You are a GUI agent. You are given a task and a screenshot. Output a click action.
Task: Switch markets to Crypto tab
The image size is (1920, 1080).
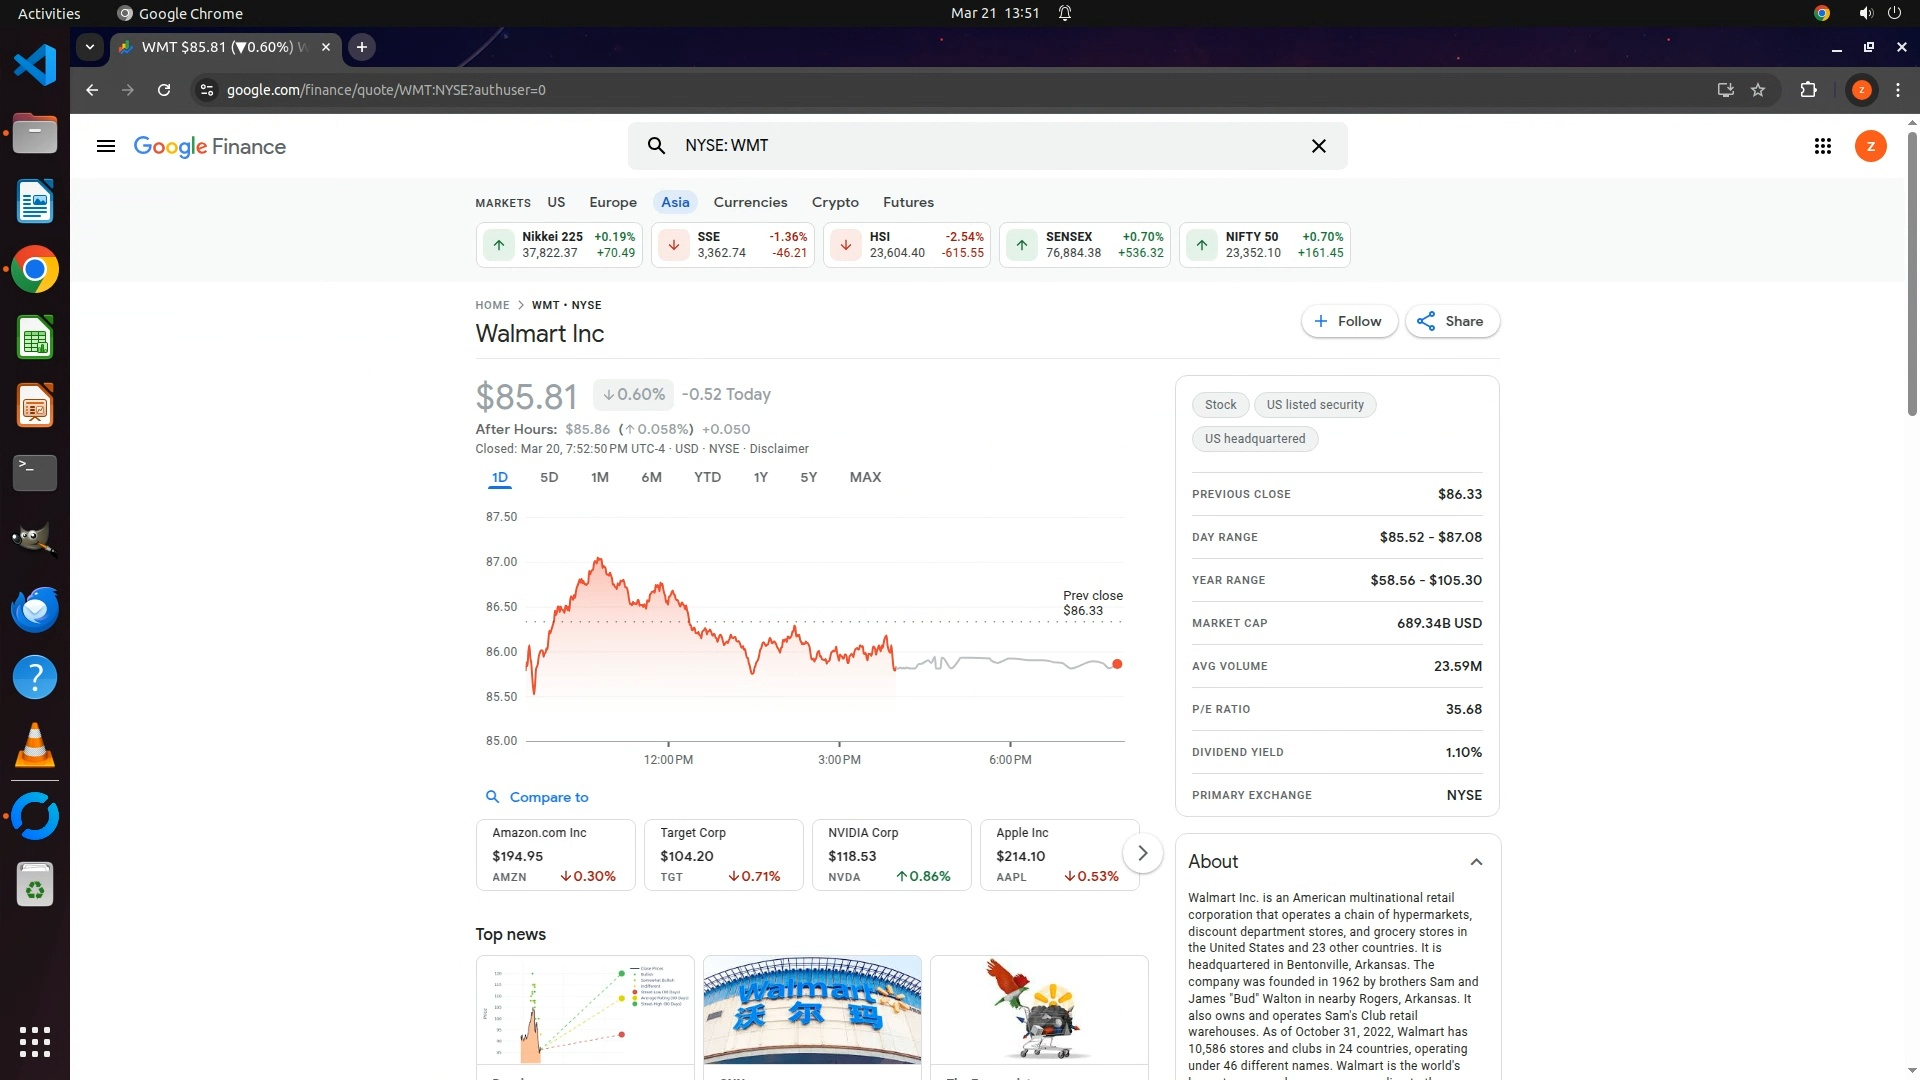[x=835, y=202]
